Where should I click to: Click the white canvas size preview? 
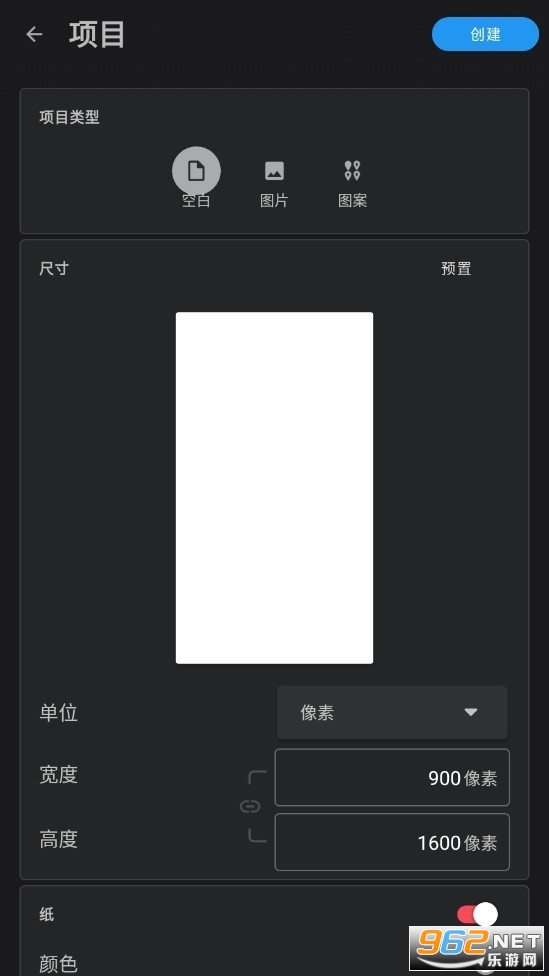274,488
